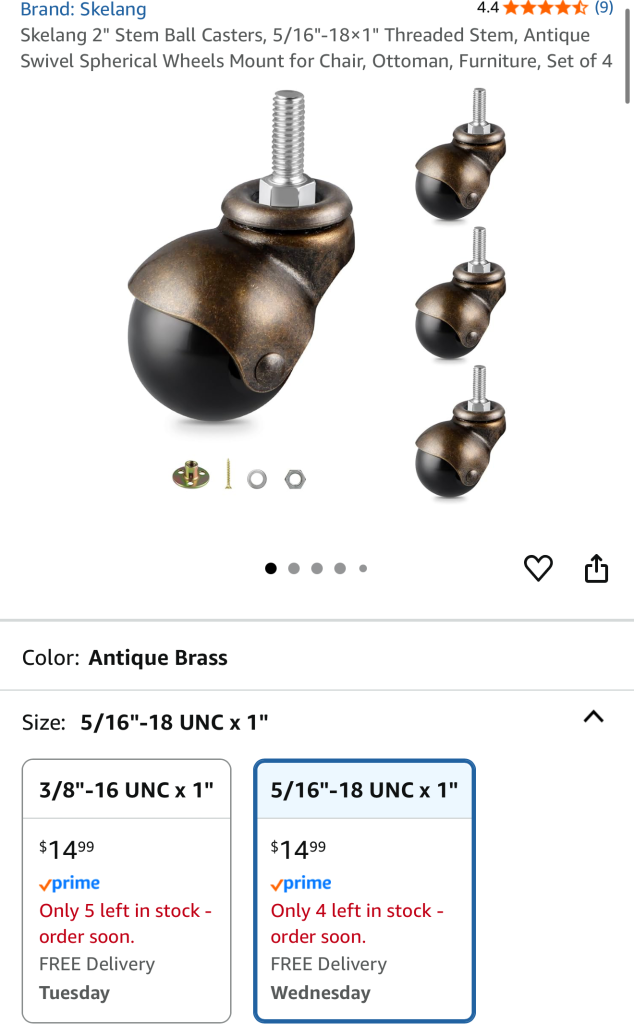Collapse the Size options chevron
Screen dimensions: 634x1024
click(x=594, y=717)
